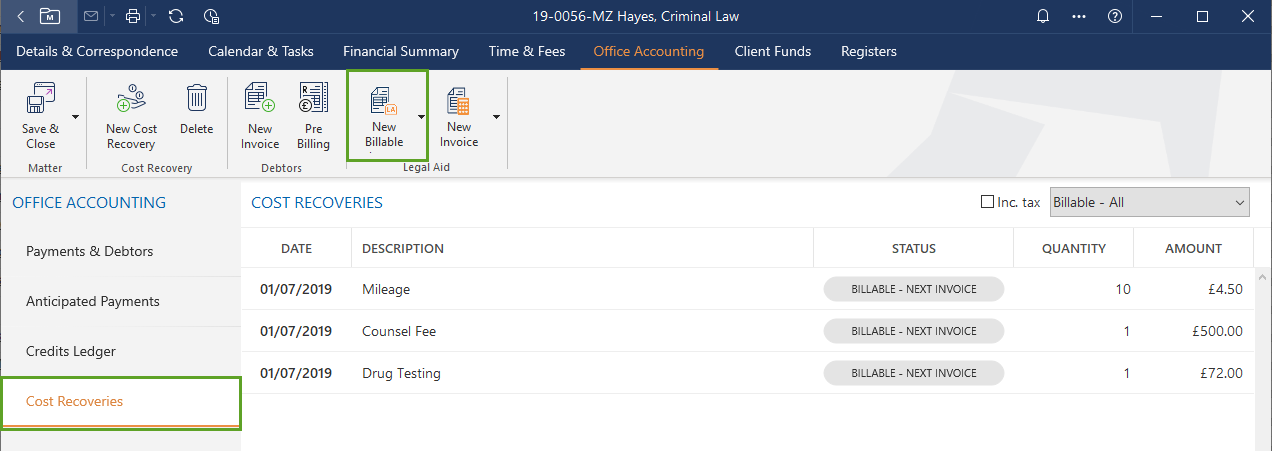Screen dimensions: 1272x451
Task: Click the printer icon in title bar
Action: tap(134, 16)
